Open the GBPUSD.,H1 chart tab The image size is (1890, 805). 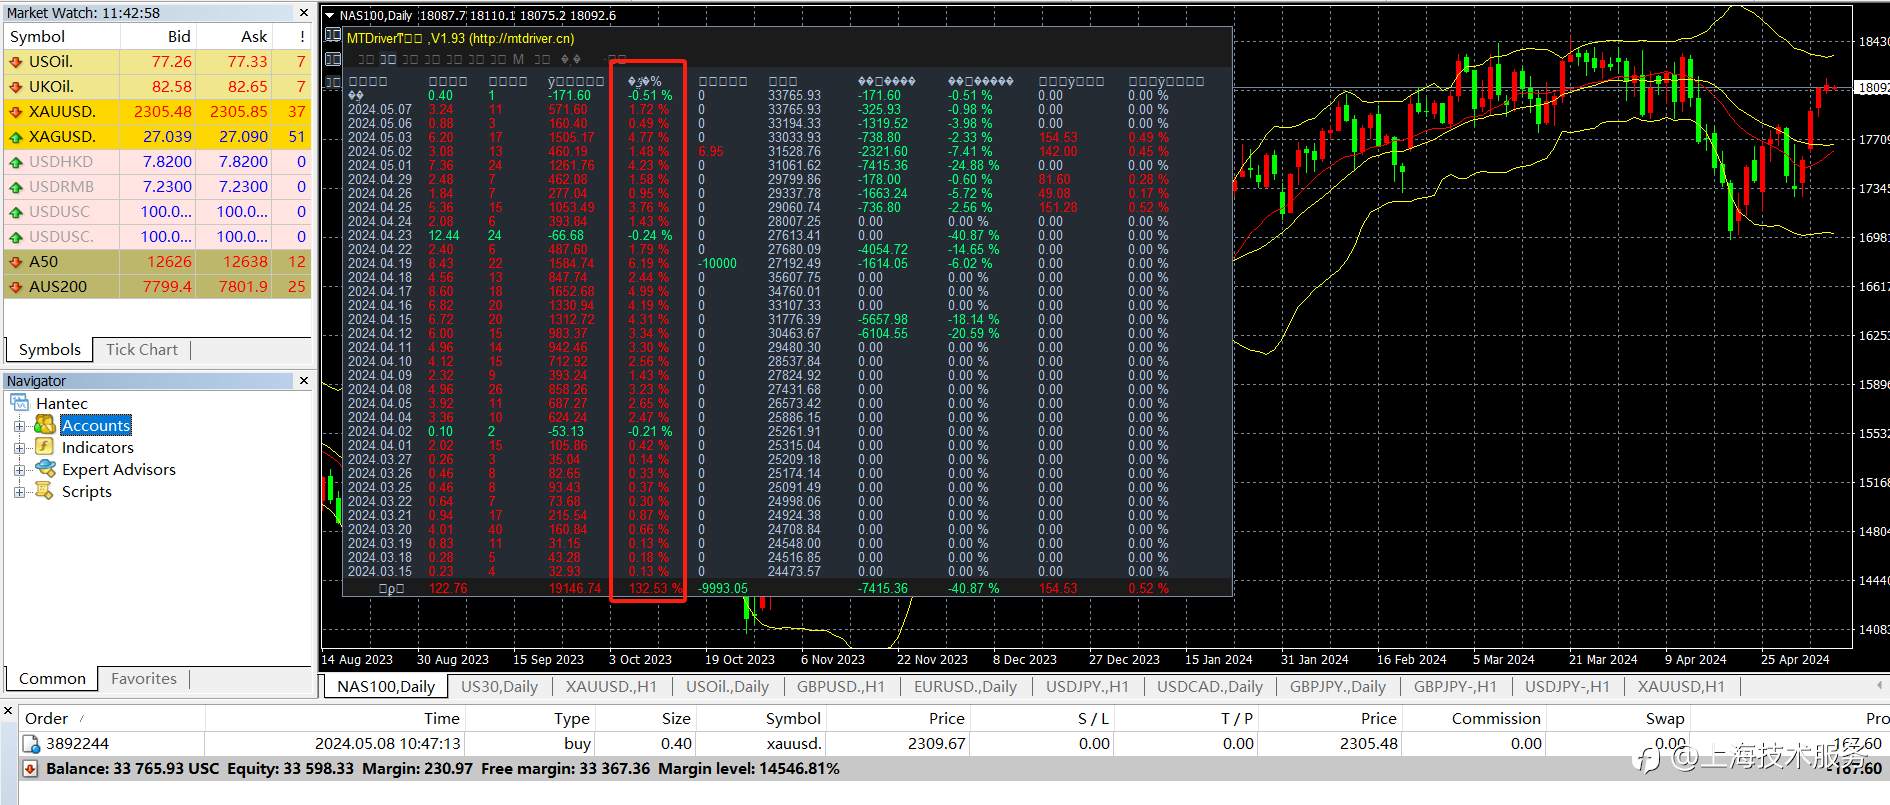(x=841, y=687)
